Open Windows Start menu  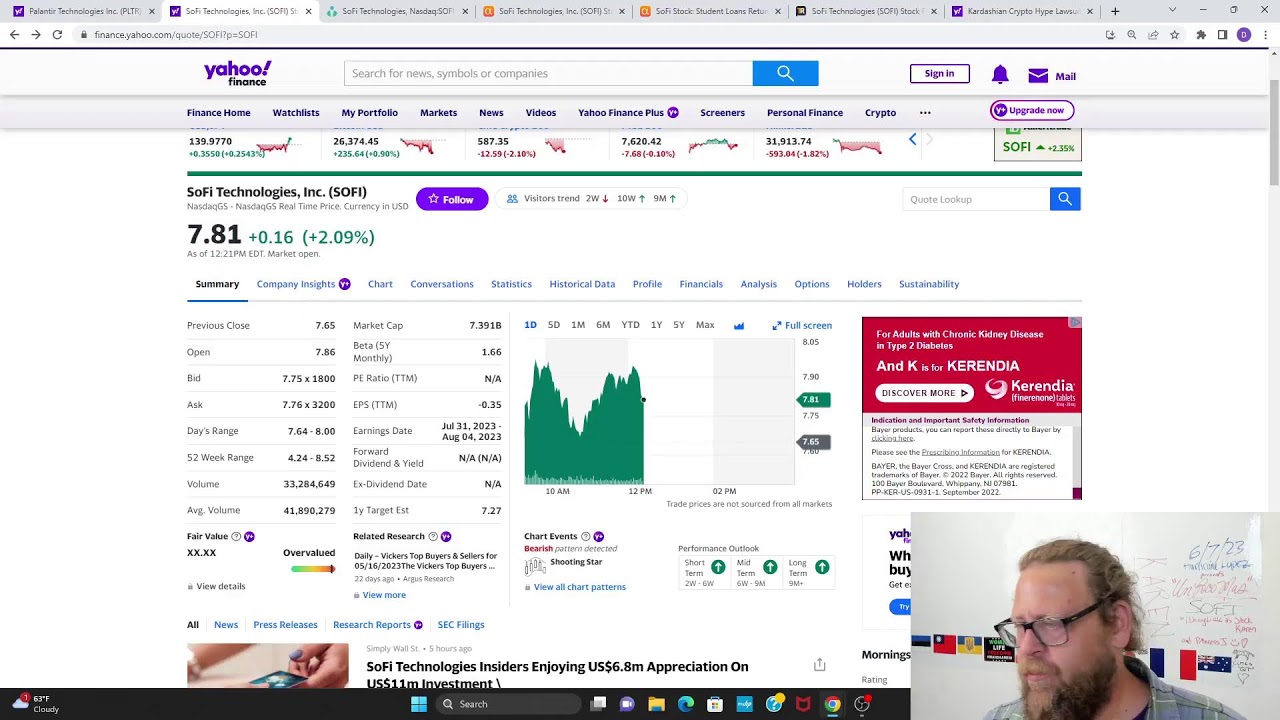coord(419,704)
